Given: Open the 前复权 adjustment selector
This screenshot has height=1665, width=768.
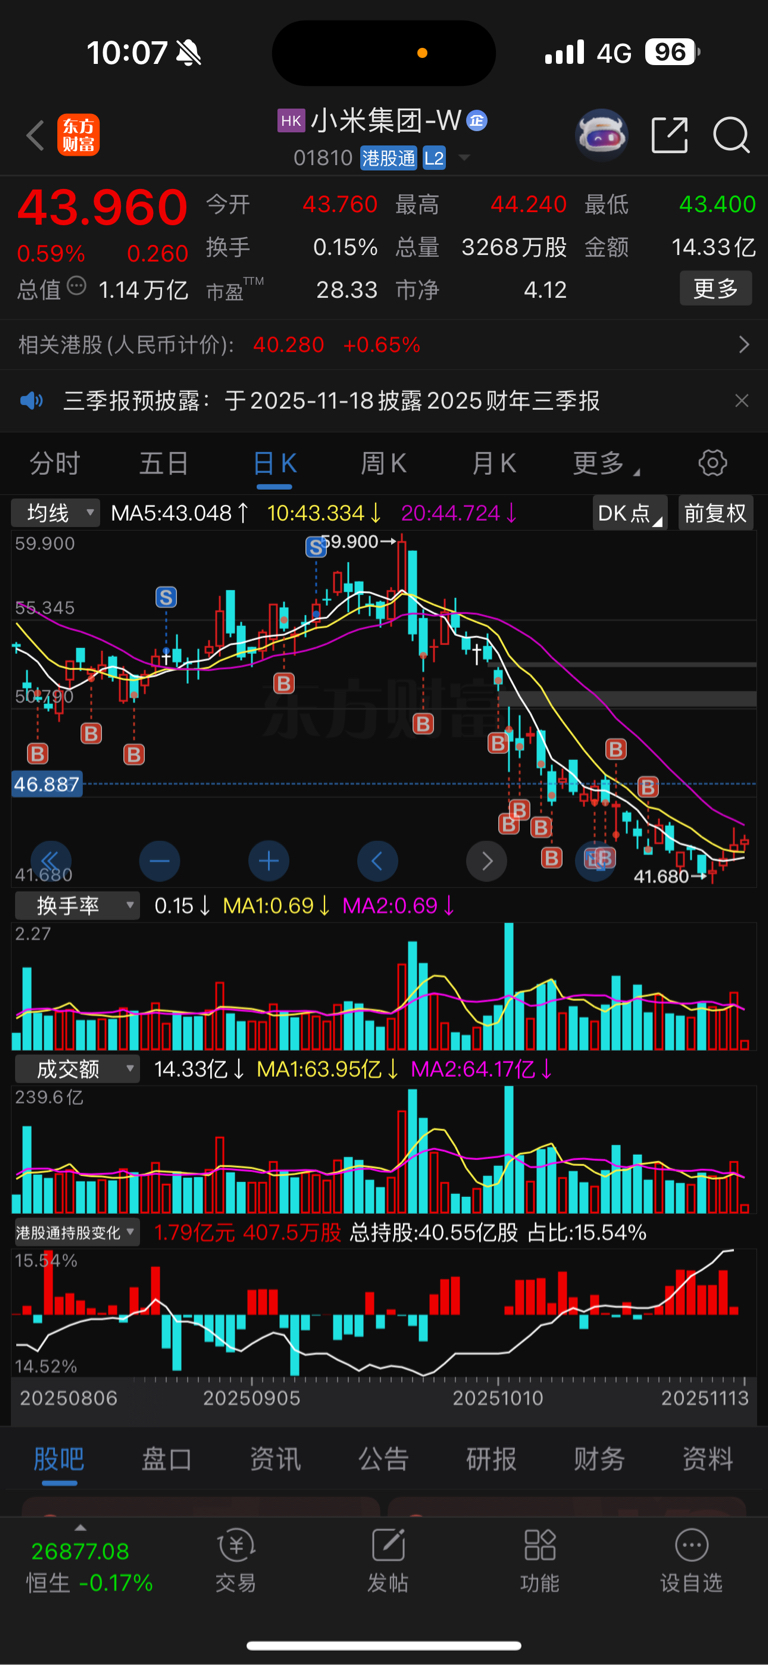Looking at the screenshot, I should 715,513.
